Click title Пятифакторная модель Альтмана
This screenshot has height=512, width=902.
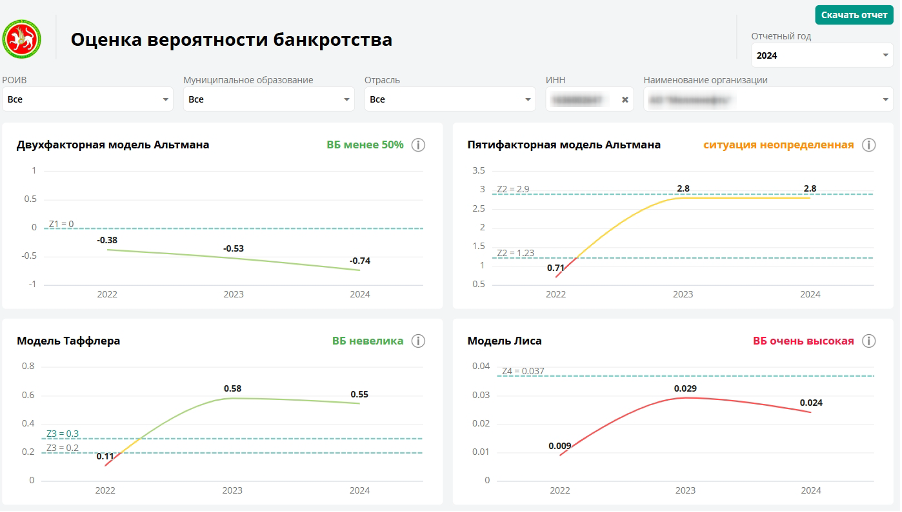pyautogui.click(x=565, y=145)
